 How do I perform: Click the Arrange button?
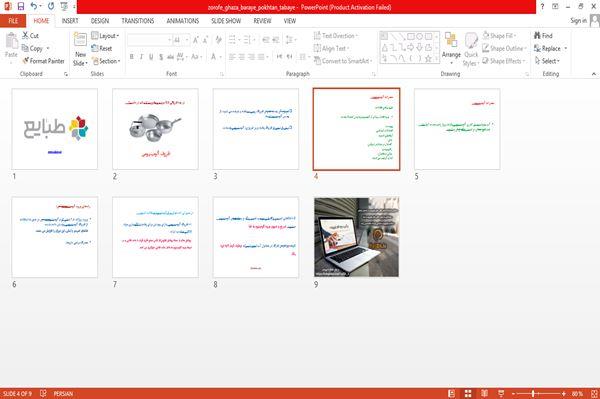point(451,48)
